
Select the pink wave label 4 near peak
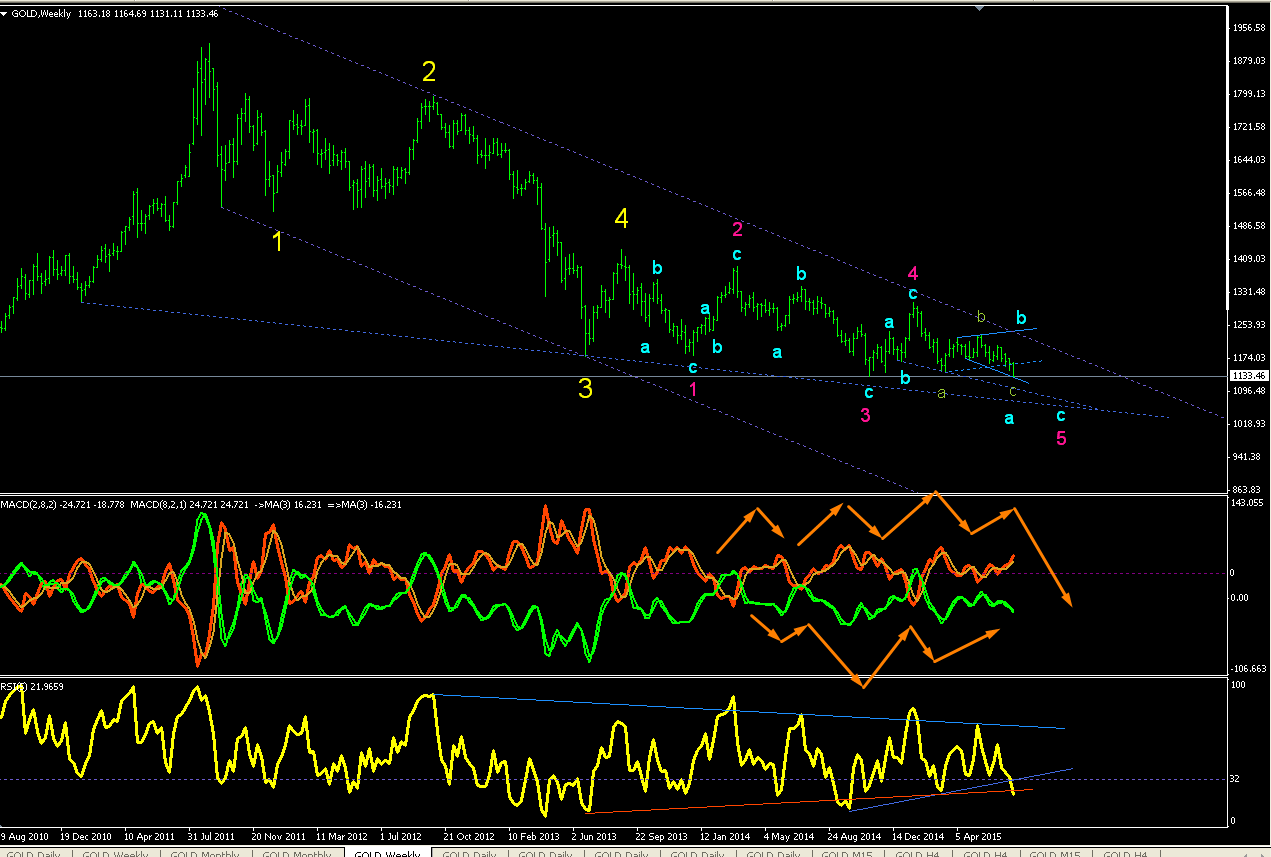point(912,273)
